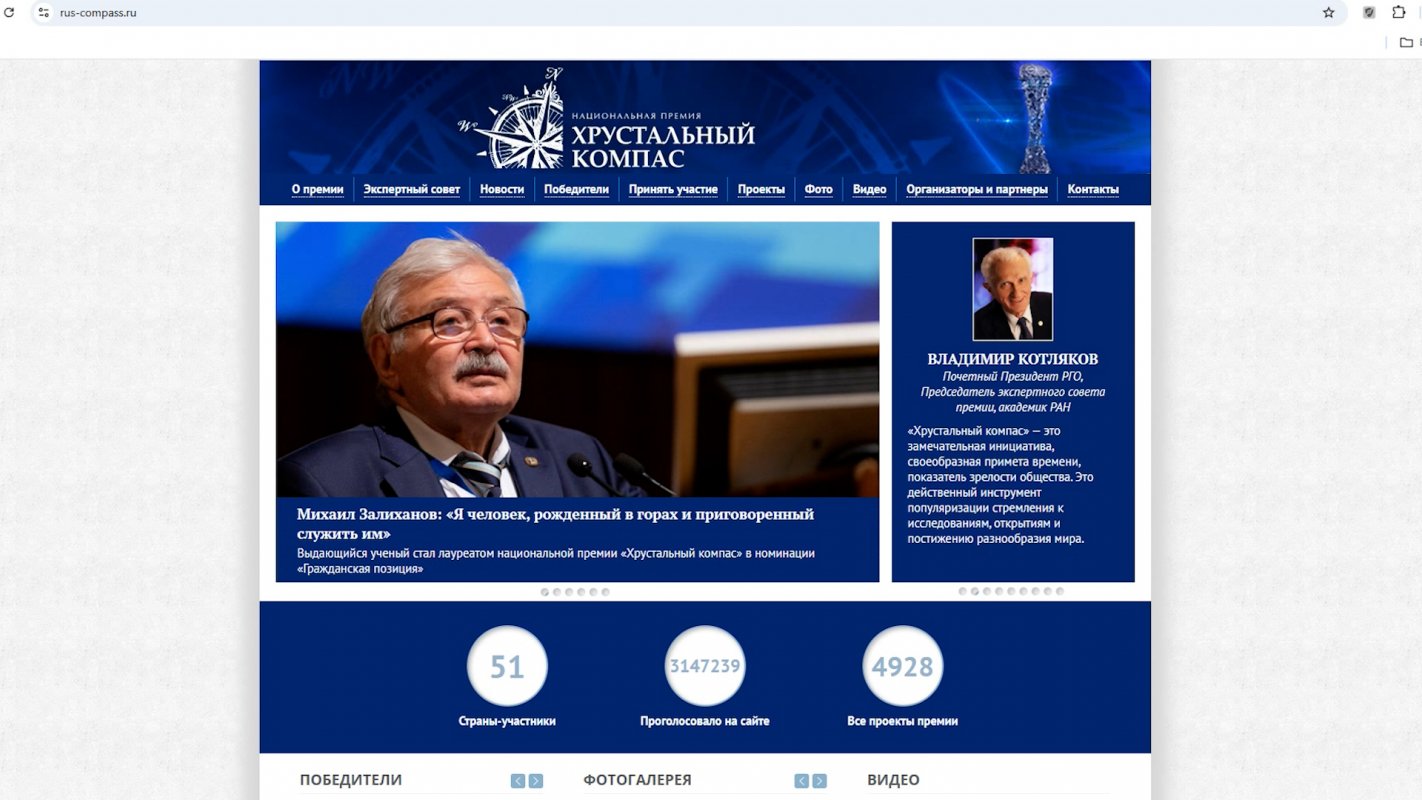Open the bookmarks folder icon
The width and height of the screenshot is (1422, 800).
(1406, 42)
